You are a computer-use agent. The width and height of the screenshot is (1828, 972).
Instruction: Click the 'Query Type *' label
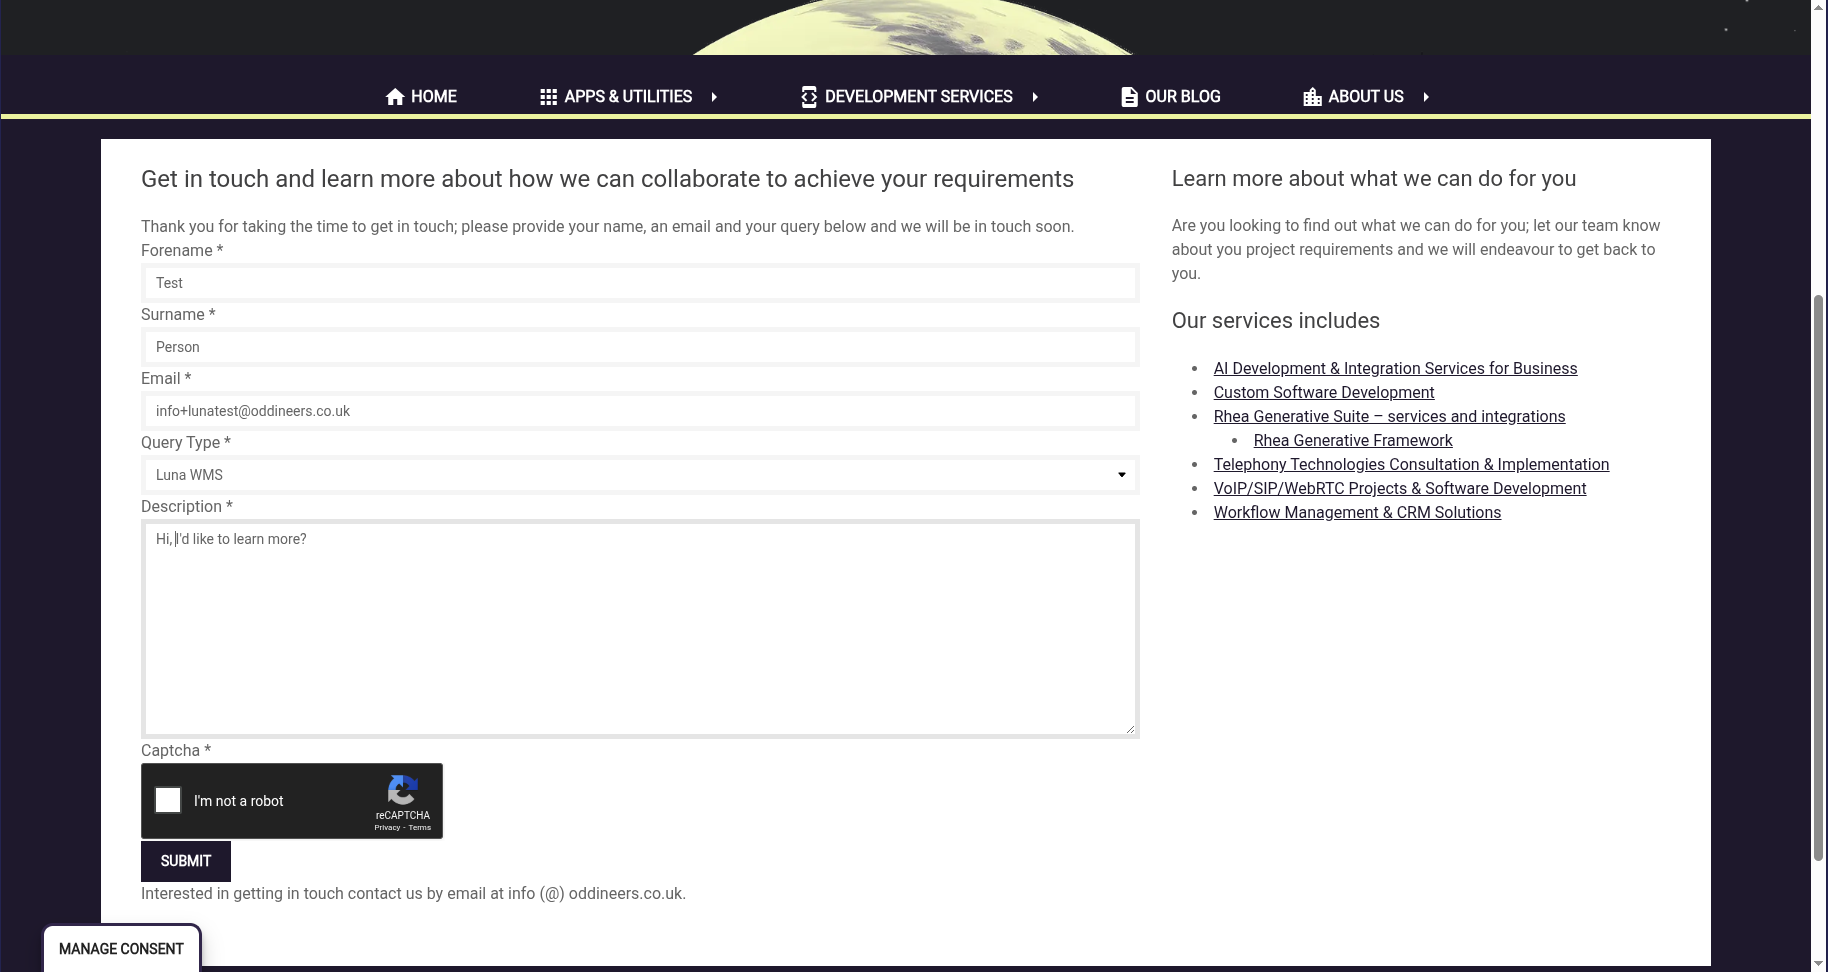coord(186,443)
